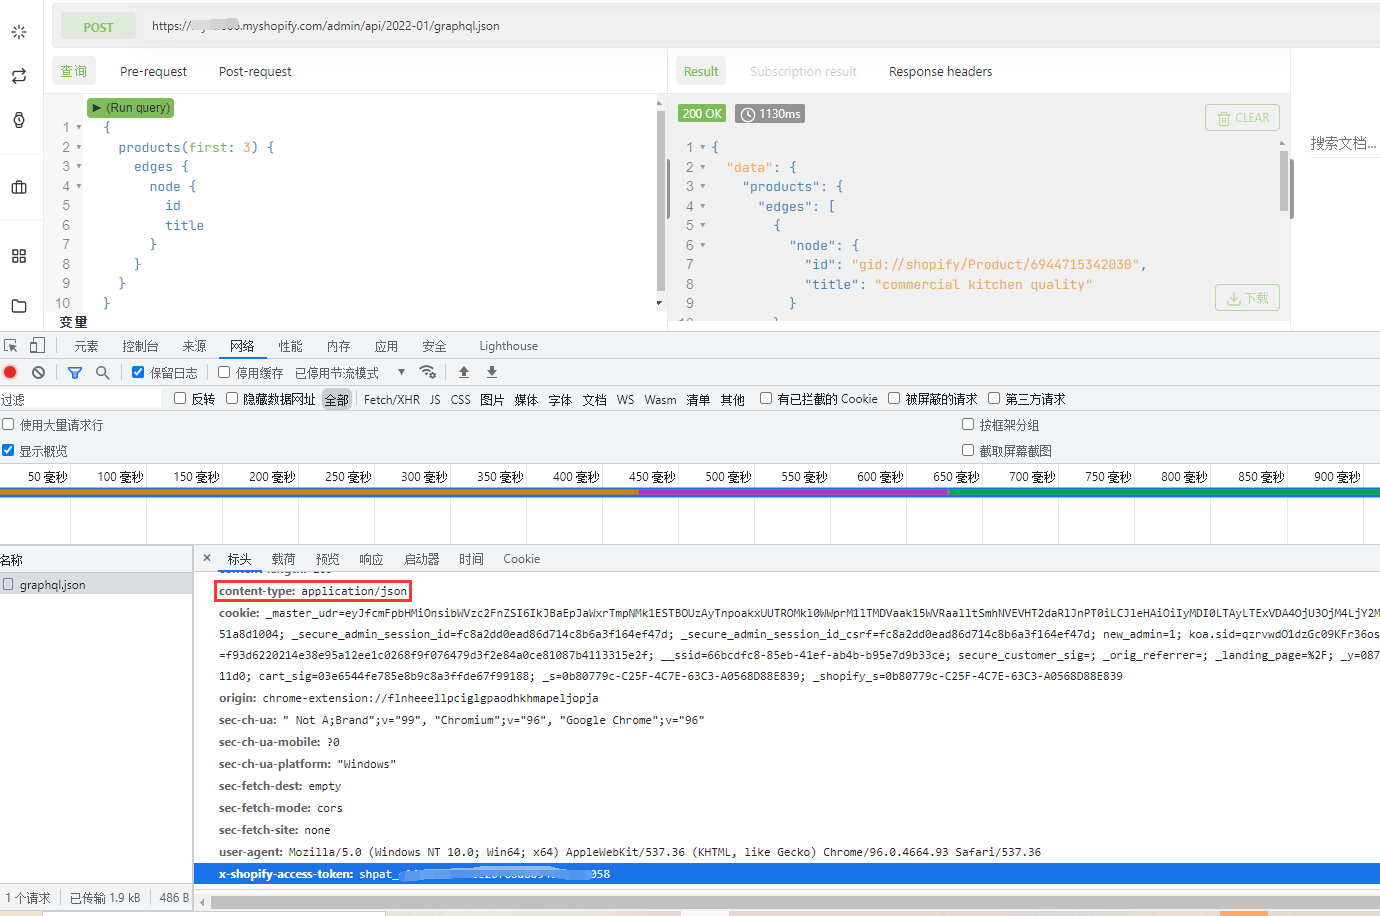Viewport: 1380px width, 916px height.
Task: Enable the 停用缓存 checkbox
Action: 224,372
